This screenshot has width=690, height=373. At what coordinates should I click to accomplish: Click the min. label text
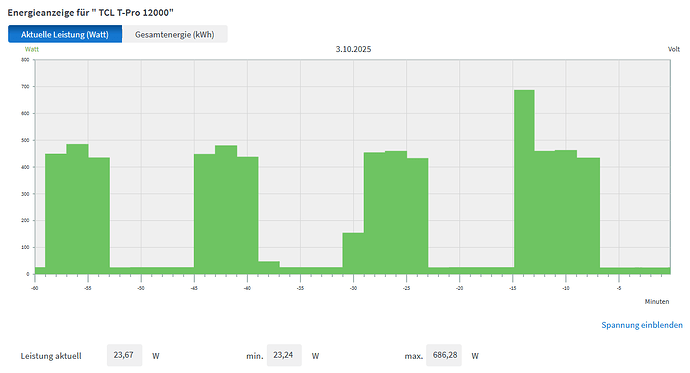click(x=255, y=356)
